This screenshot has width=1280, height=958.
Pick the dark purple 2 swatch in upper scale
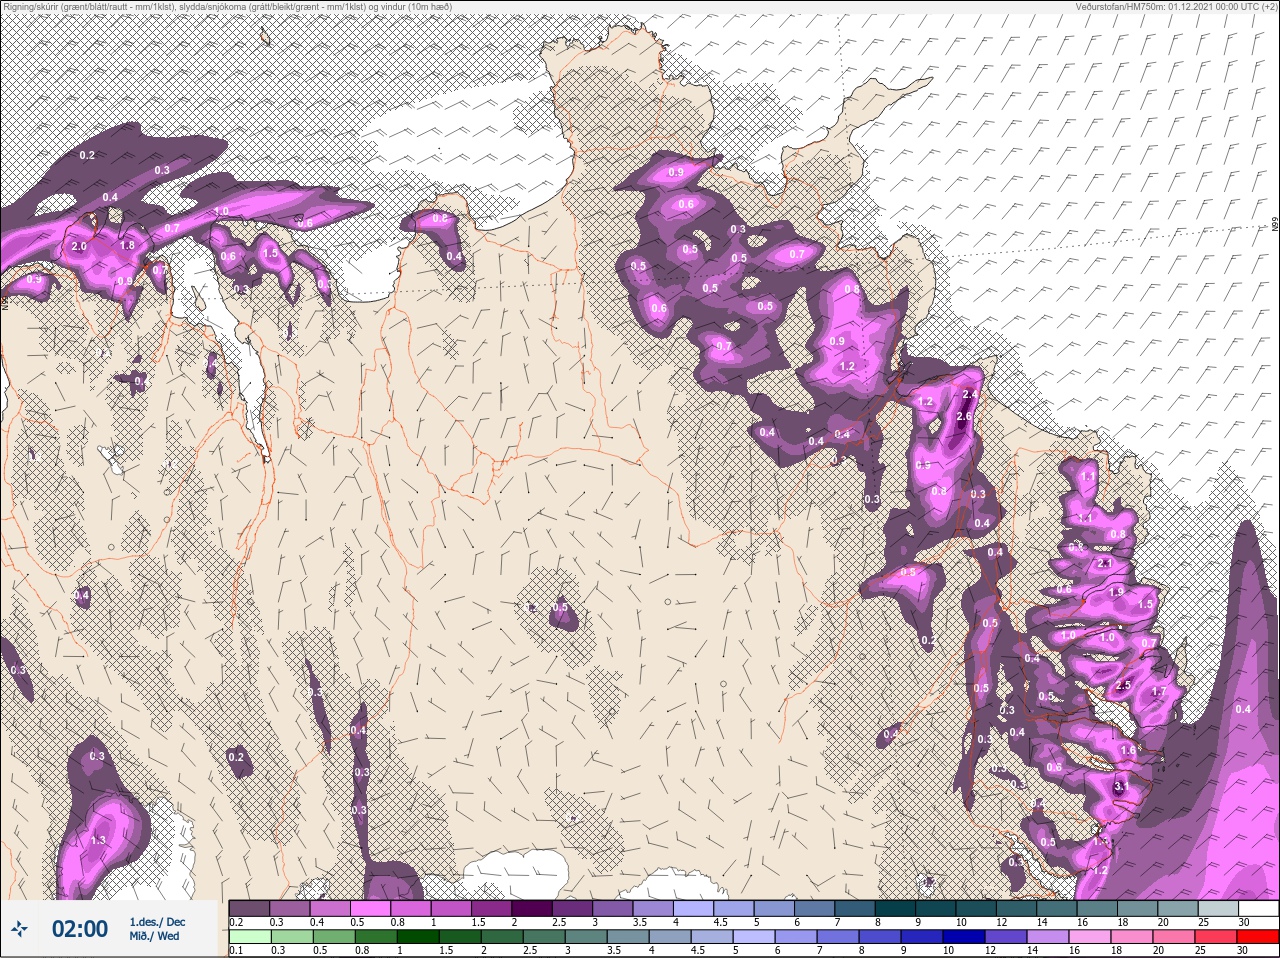[x=532, y=908]
